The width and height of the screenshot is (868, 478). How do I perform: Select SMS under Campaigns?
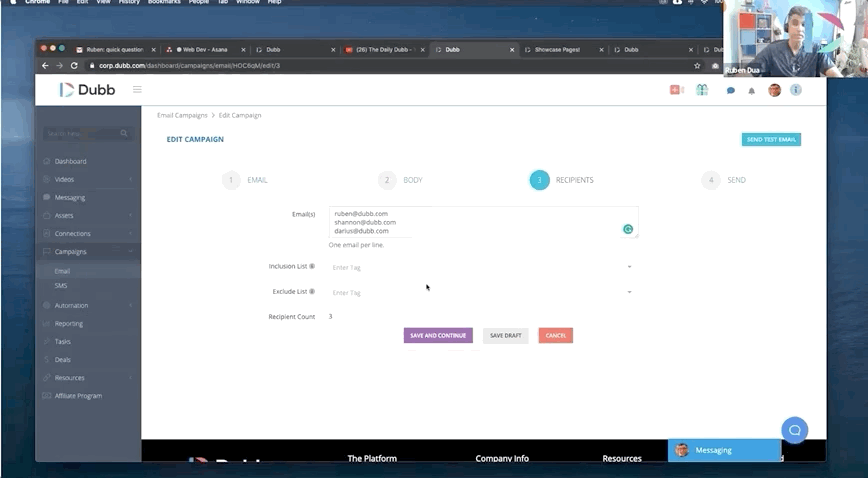tap(61, 286)
